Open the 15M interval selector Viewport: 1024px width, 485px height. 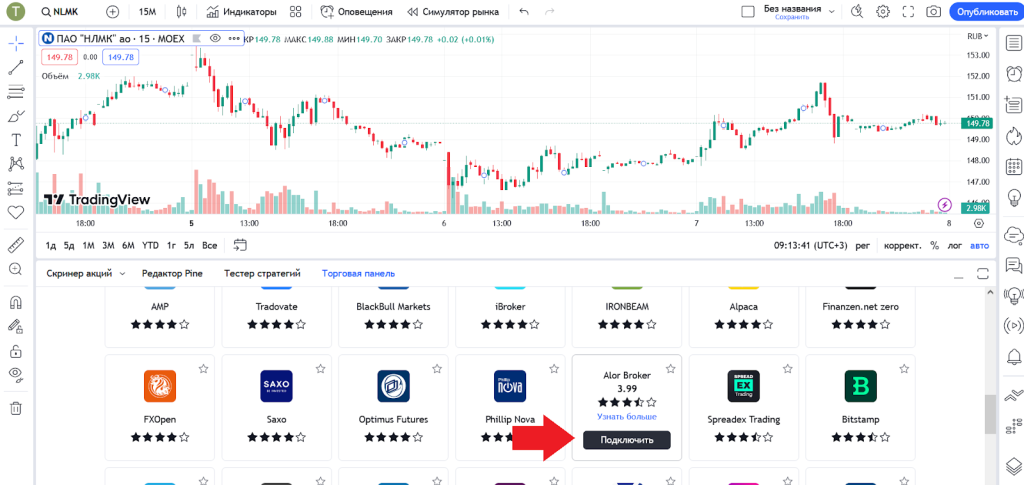147,12
